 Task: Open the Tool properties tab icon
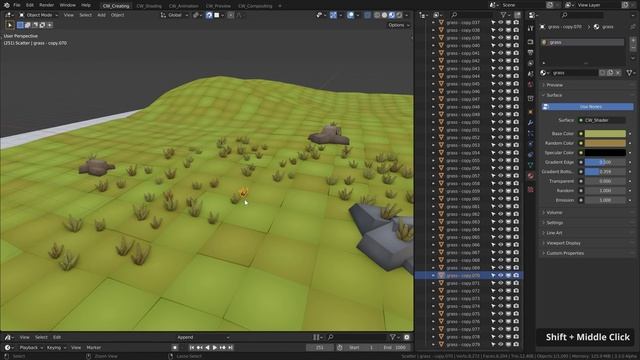coord(531,28)
